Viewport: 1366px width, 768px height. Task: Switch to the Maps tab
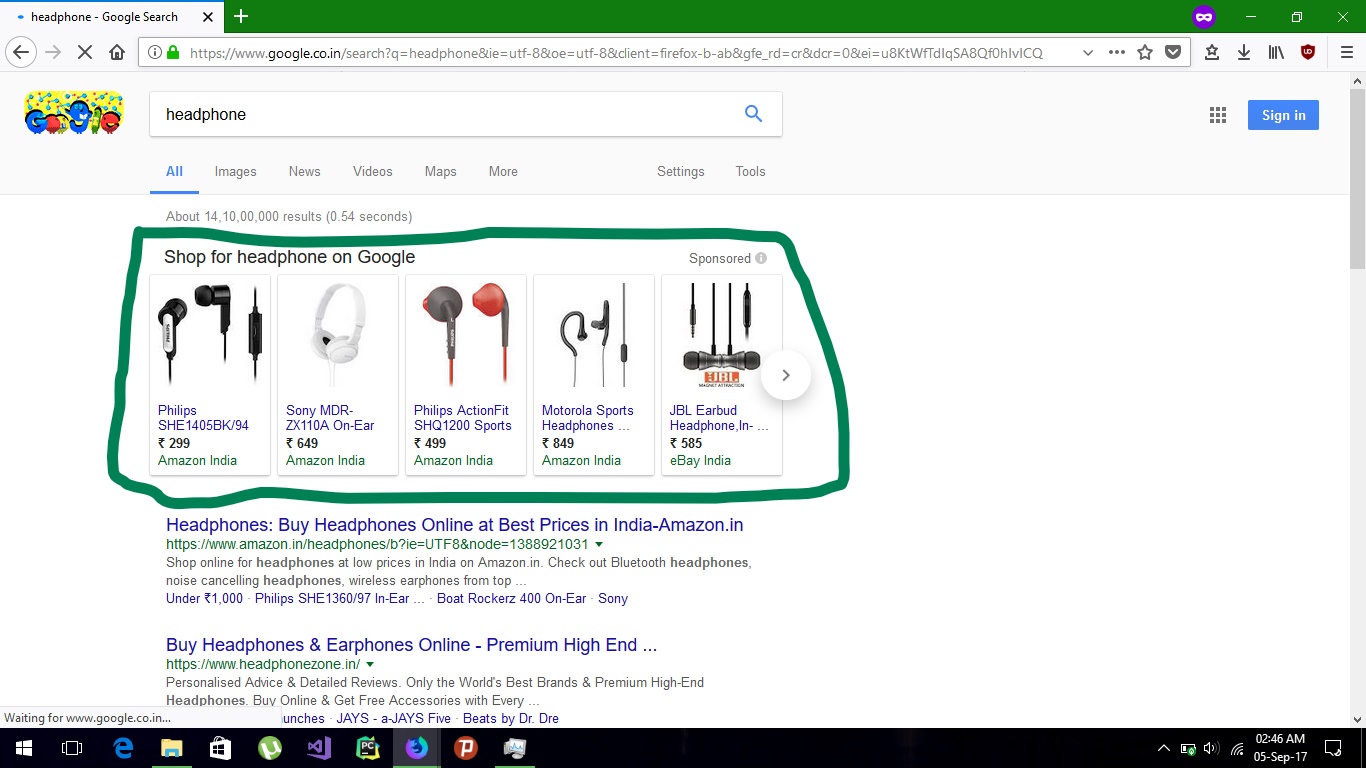coord(440,172)
